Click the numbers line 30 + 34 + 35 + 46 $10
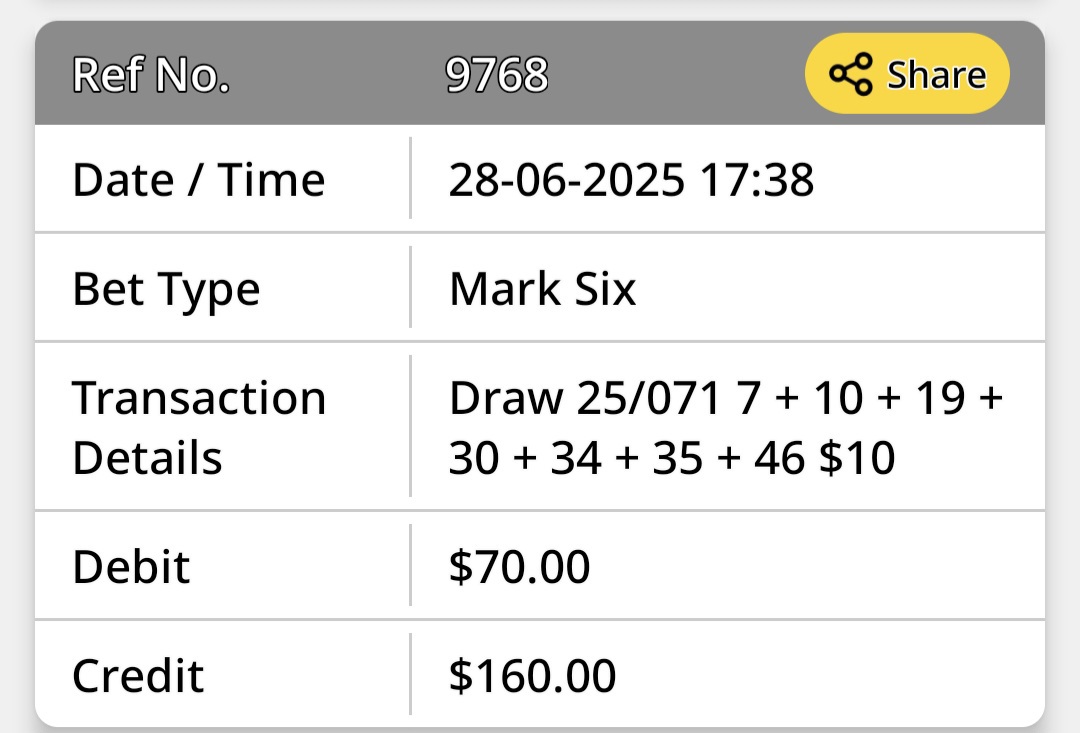The width and height of the screenshot is (1080, 733). [x=672, y=457]
